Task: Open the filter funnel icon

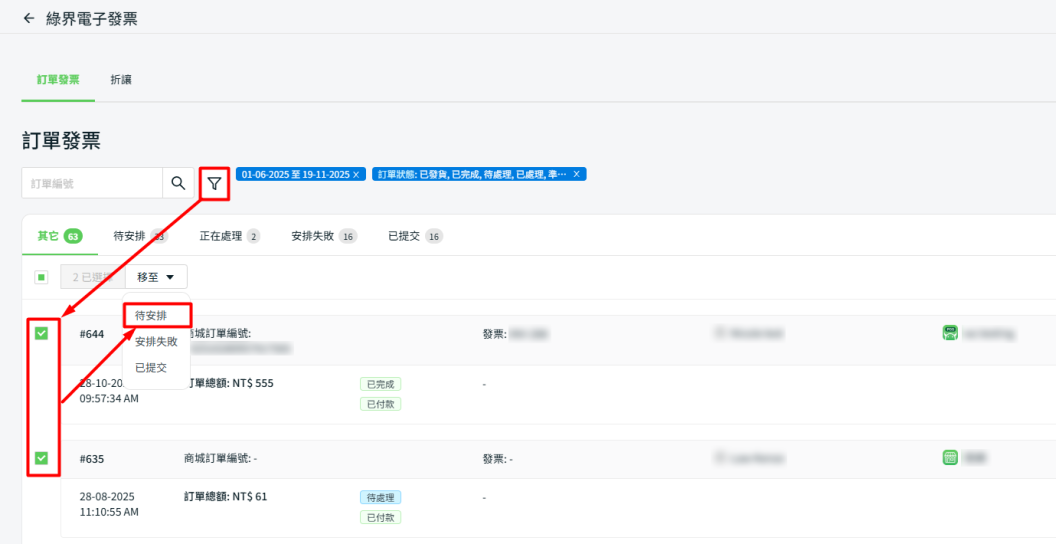Action: [214, 183]
